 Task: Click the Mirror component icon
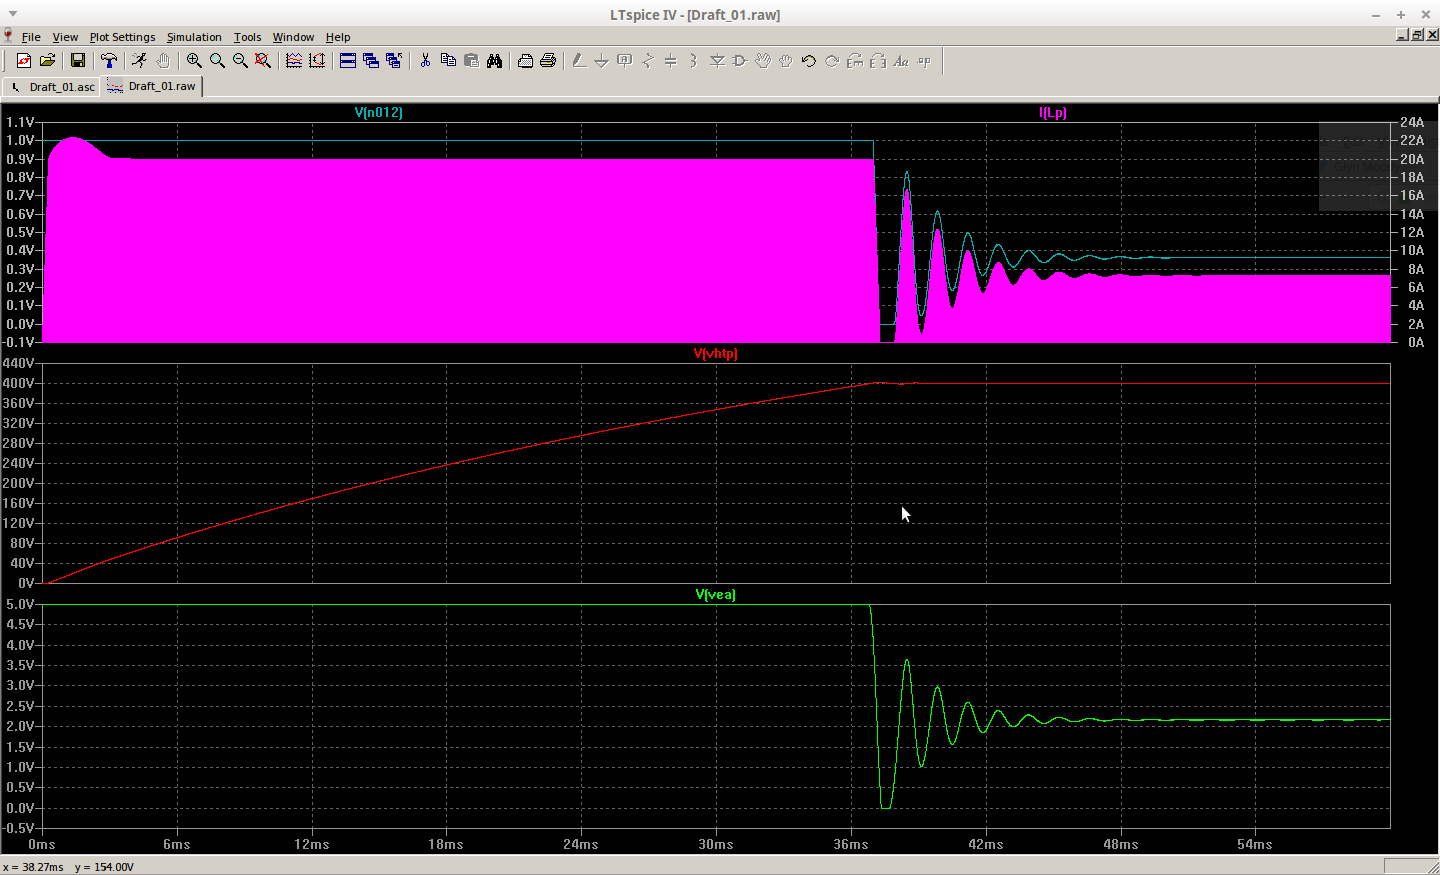point(878,61)
